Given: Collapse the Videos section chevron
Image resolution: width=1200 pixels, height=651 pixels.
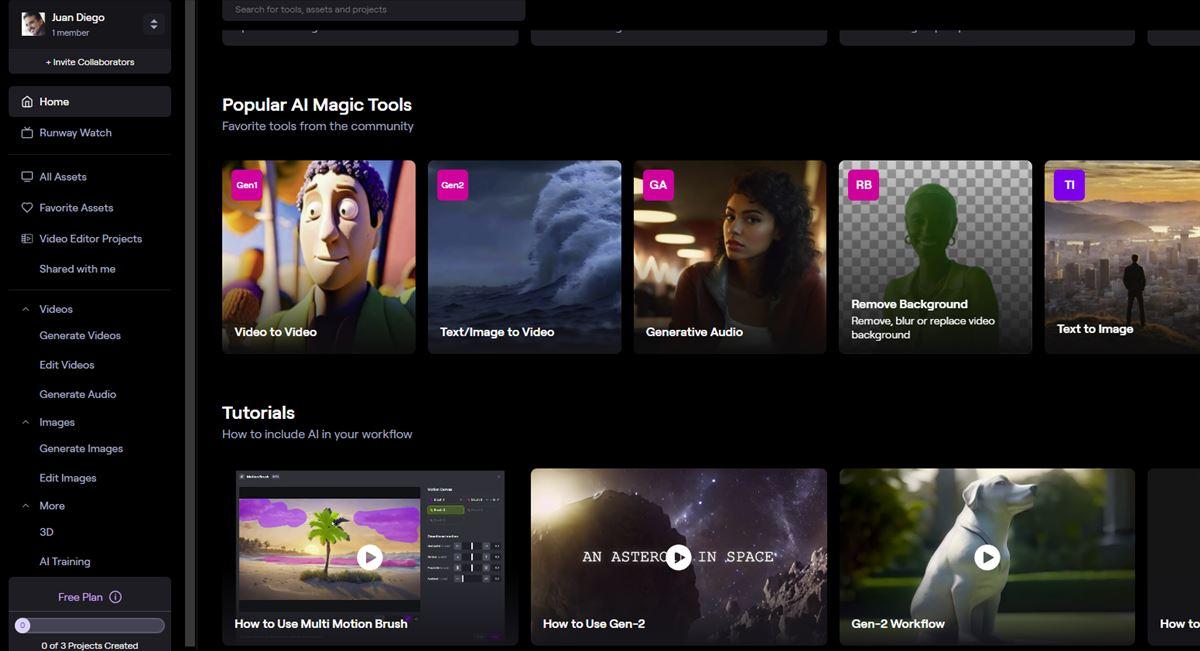Looking at the screenshot, I should coord(26,310).
